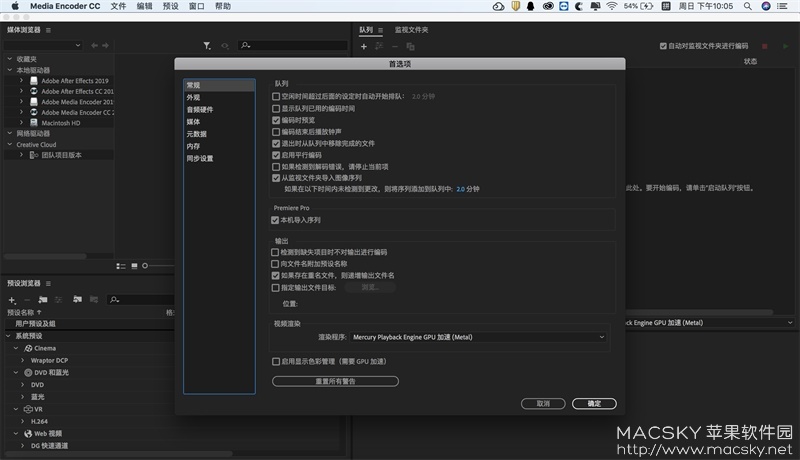Uncheck 本机导入序列 under Premiere Pro

(275, 220)
